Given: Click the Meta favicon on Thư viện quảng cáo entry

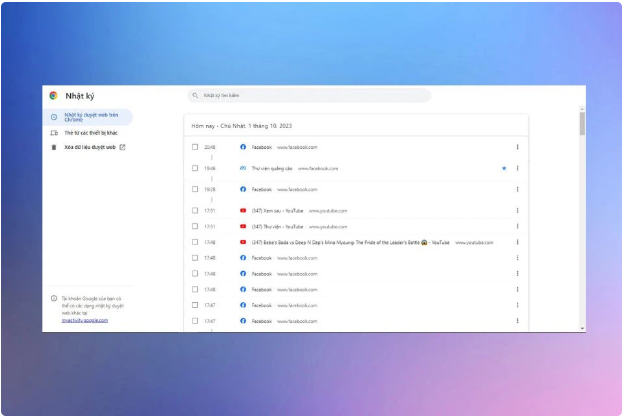Looking at the screenshot, I should (x=243, y=168).
